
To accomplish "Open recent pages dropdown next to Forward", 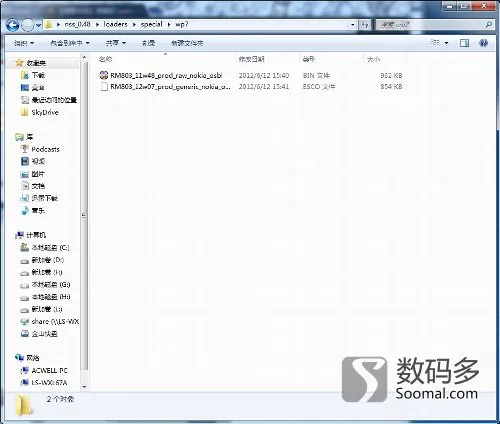I will [x=38, y=25].
